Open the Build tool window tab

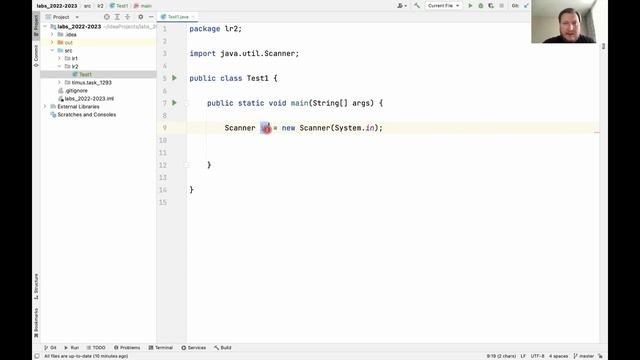(x=223, y=348)
